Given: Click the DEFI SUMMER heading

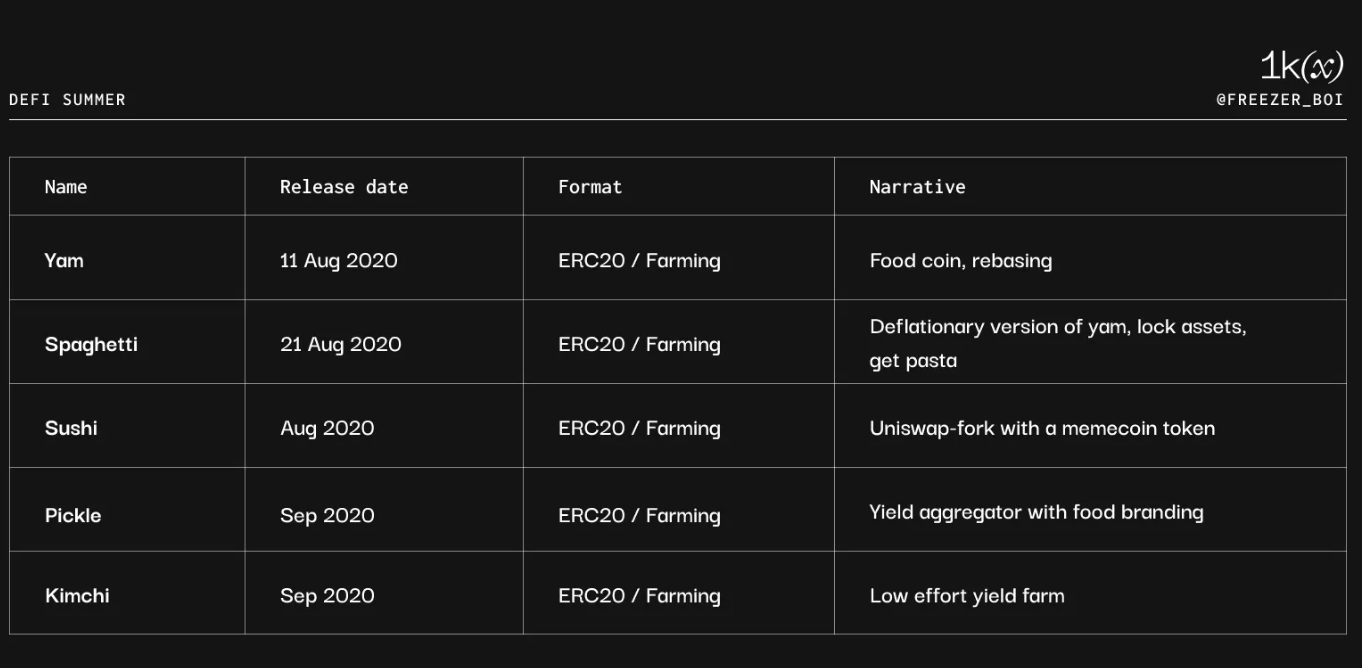Looking at the screenshot, I should 67,100.
